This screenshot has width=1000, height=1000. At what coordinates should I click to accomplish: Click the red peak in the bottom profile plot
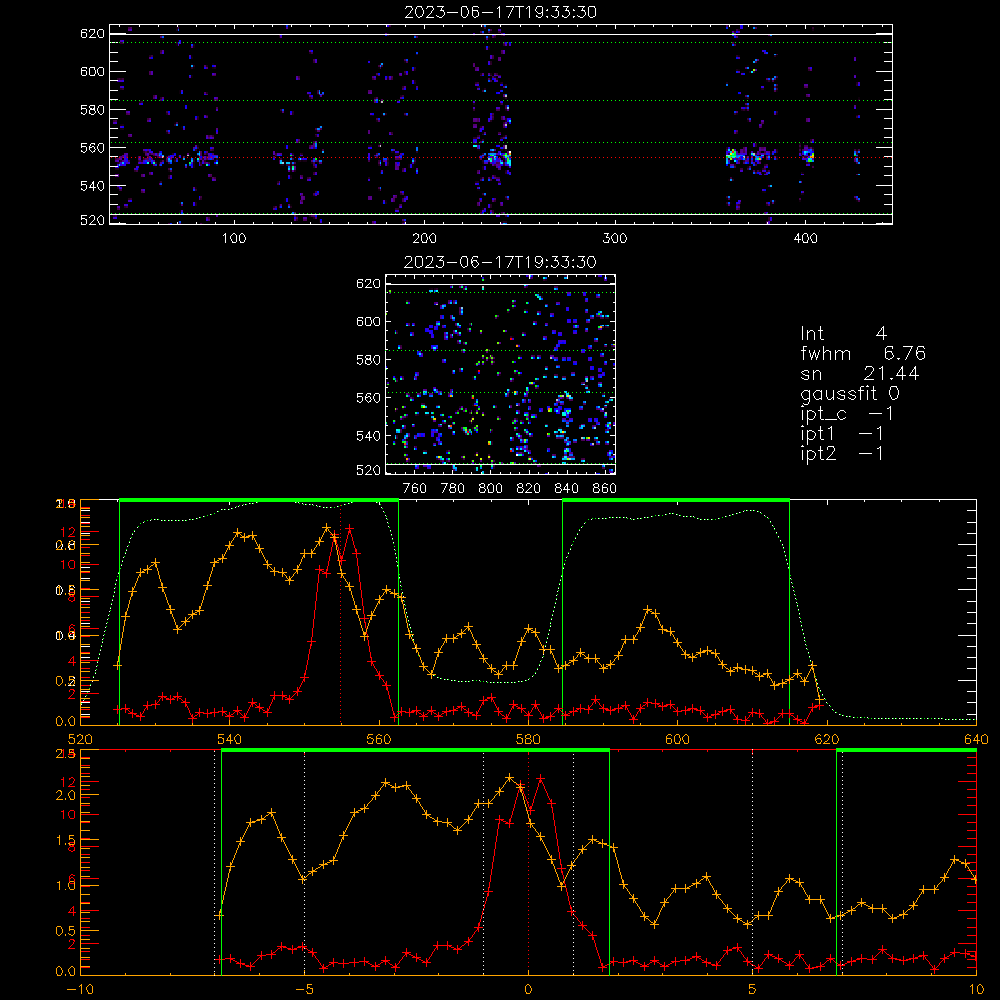coord(541,779)
